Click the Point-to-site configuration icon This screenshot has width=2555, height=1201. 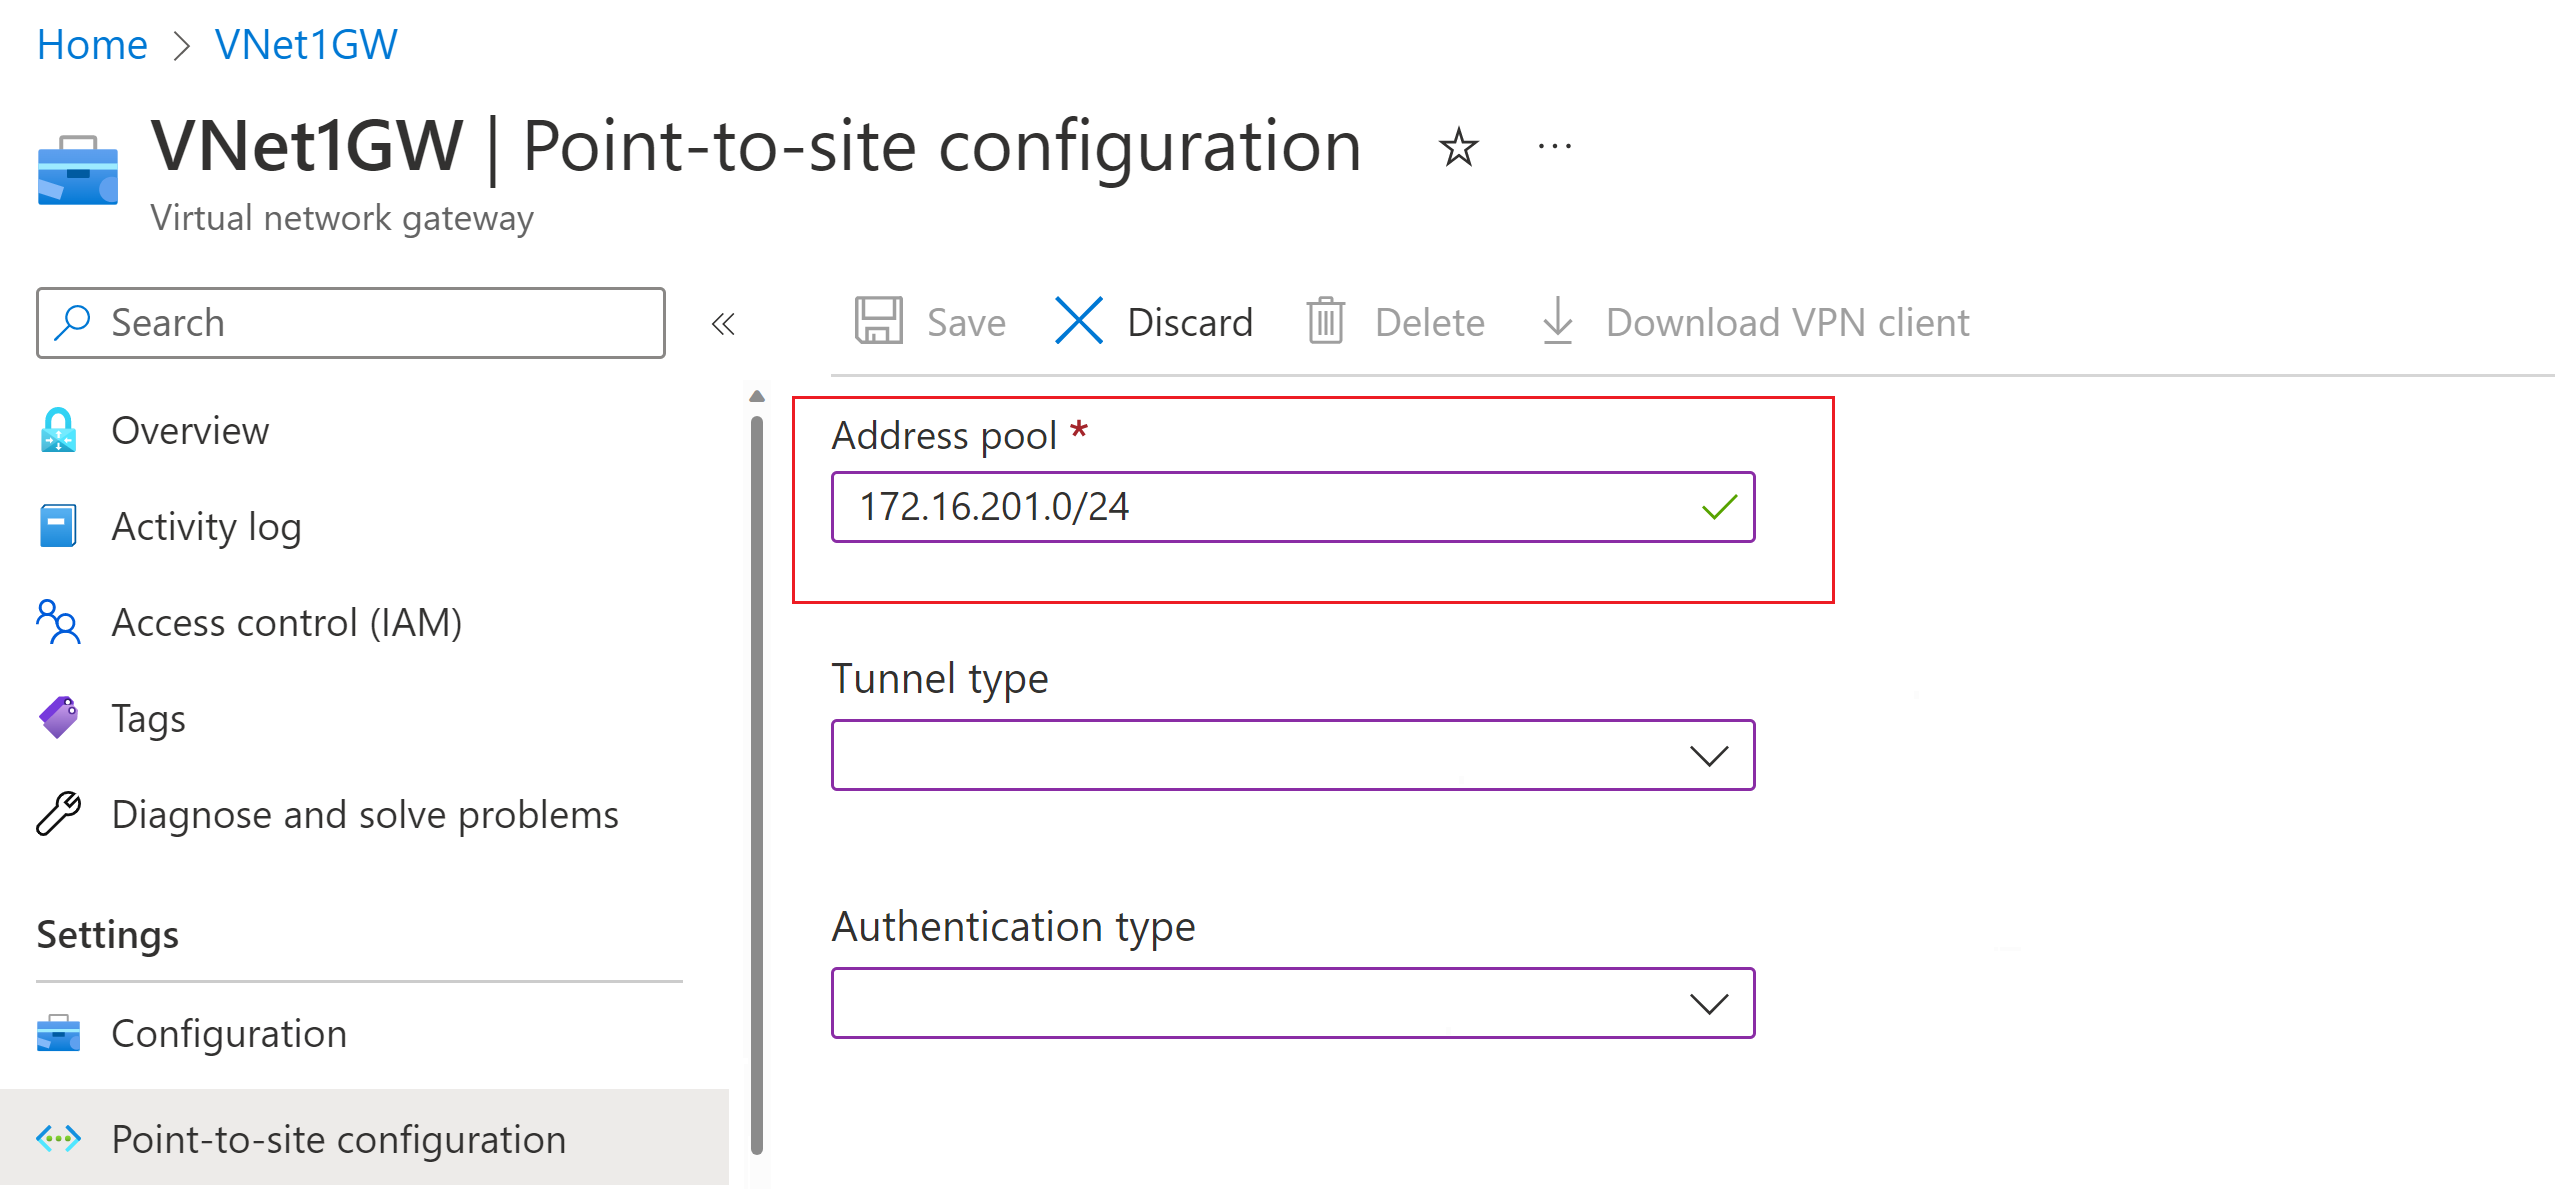[x=57, y=1138]
